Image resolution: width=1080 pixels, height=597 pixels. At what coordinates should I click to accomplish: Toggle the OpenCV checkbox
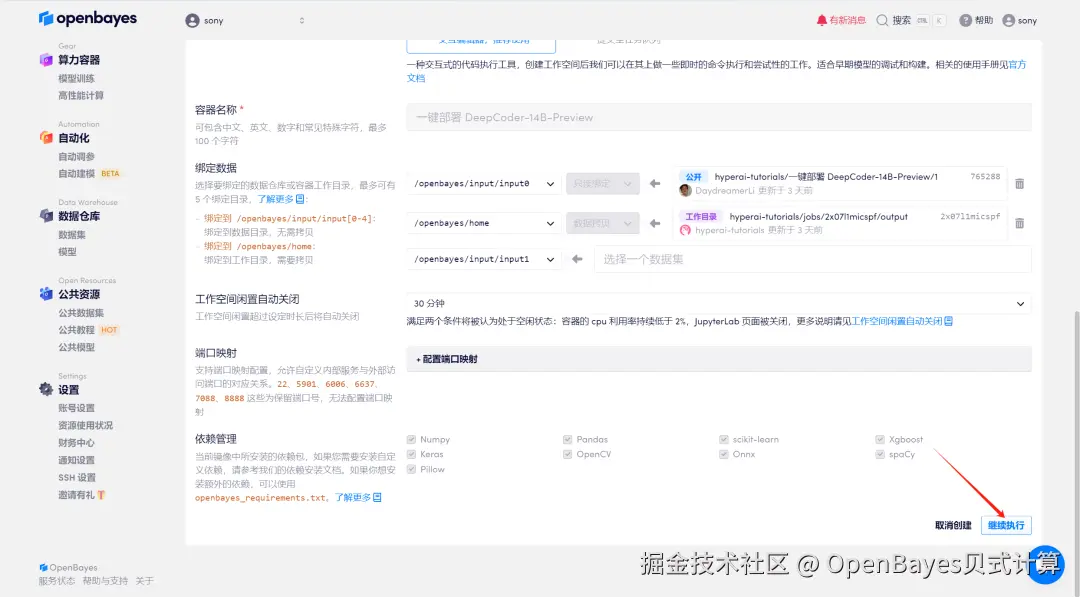coord(568,454)
